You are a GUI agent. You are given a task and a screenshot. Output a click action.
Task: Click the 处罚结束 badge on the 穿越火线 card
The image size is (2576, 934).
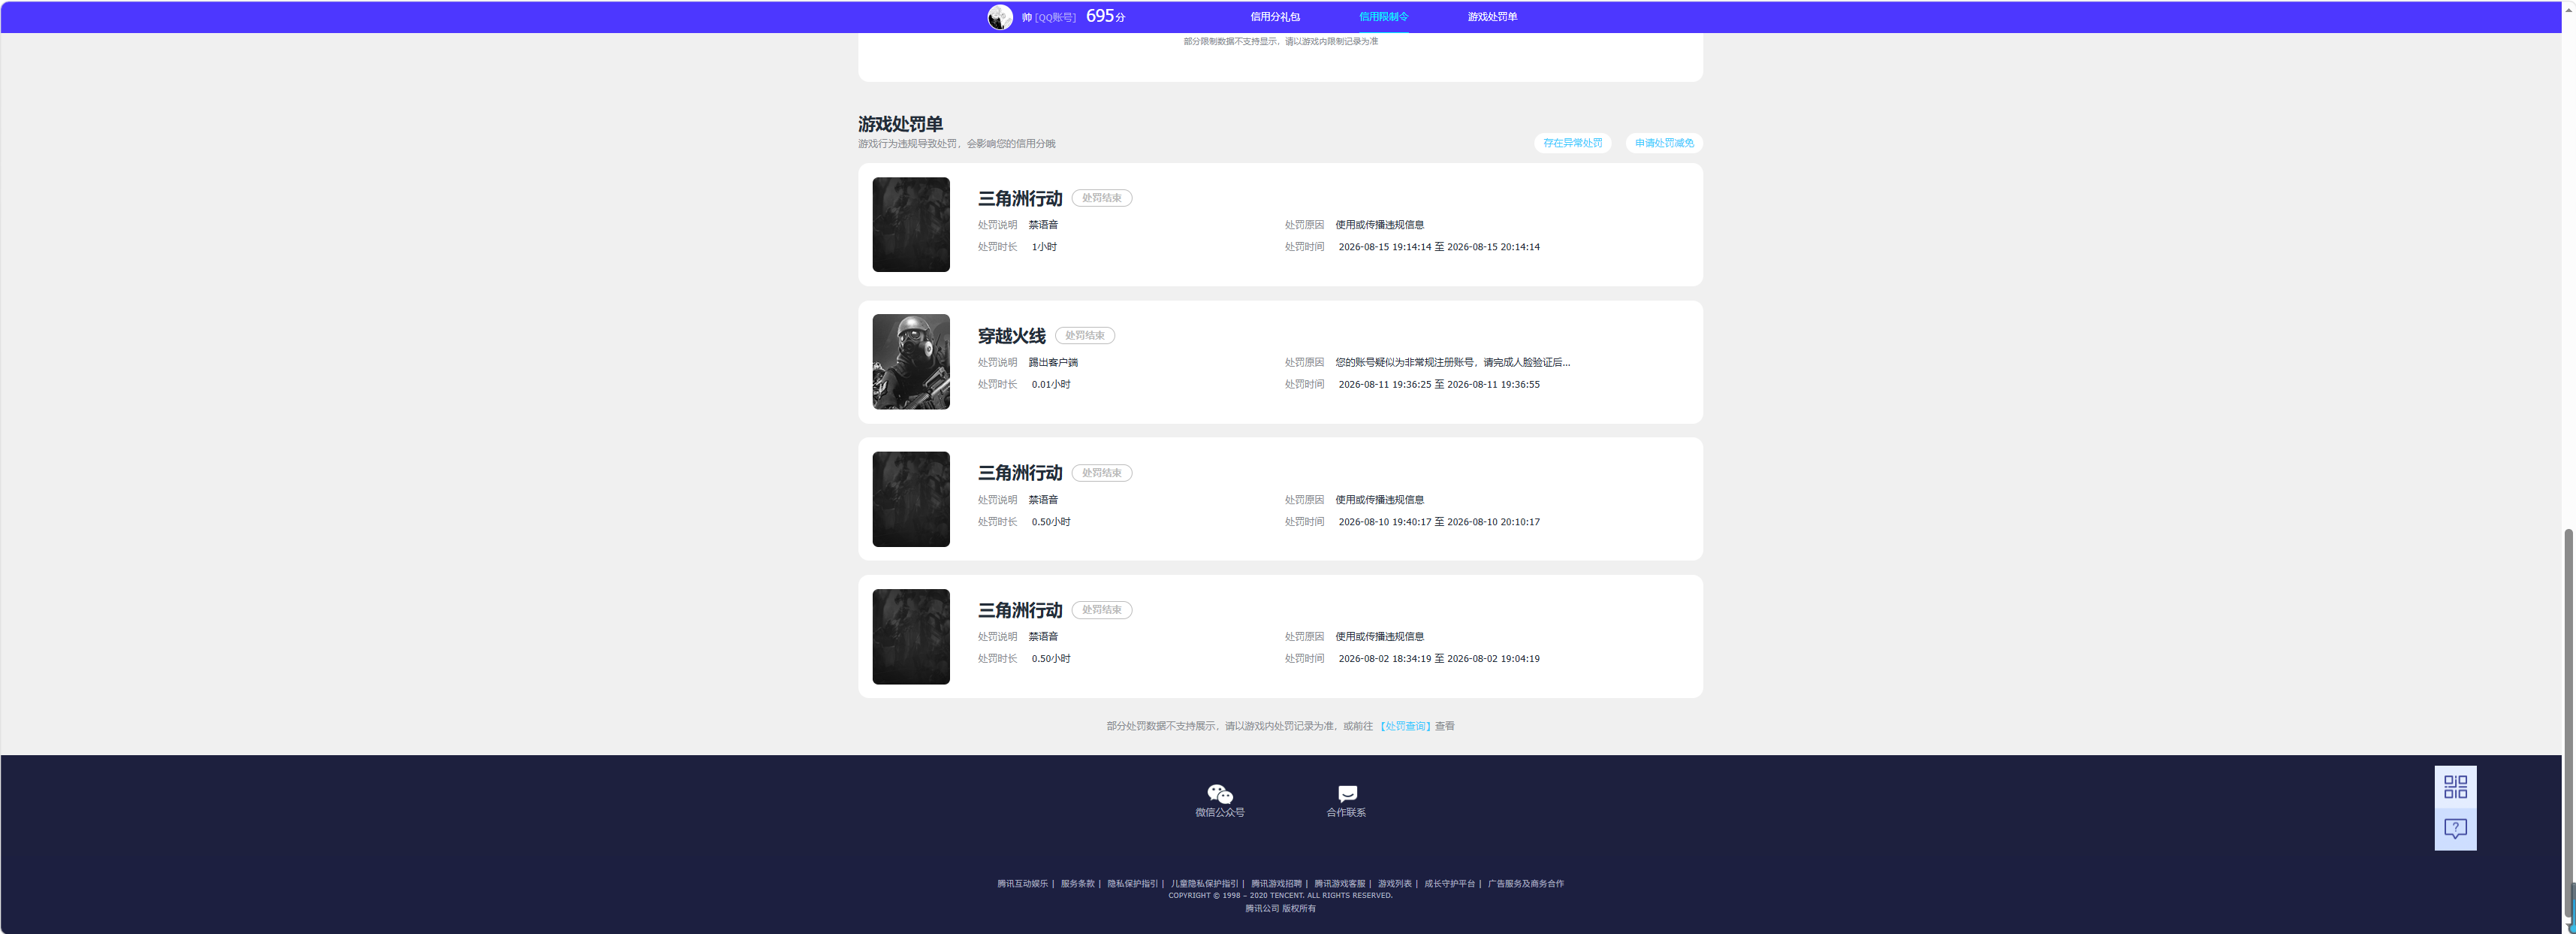1084,336
